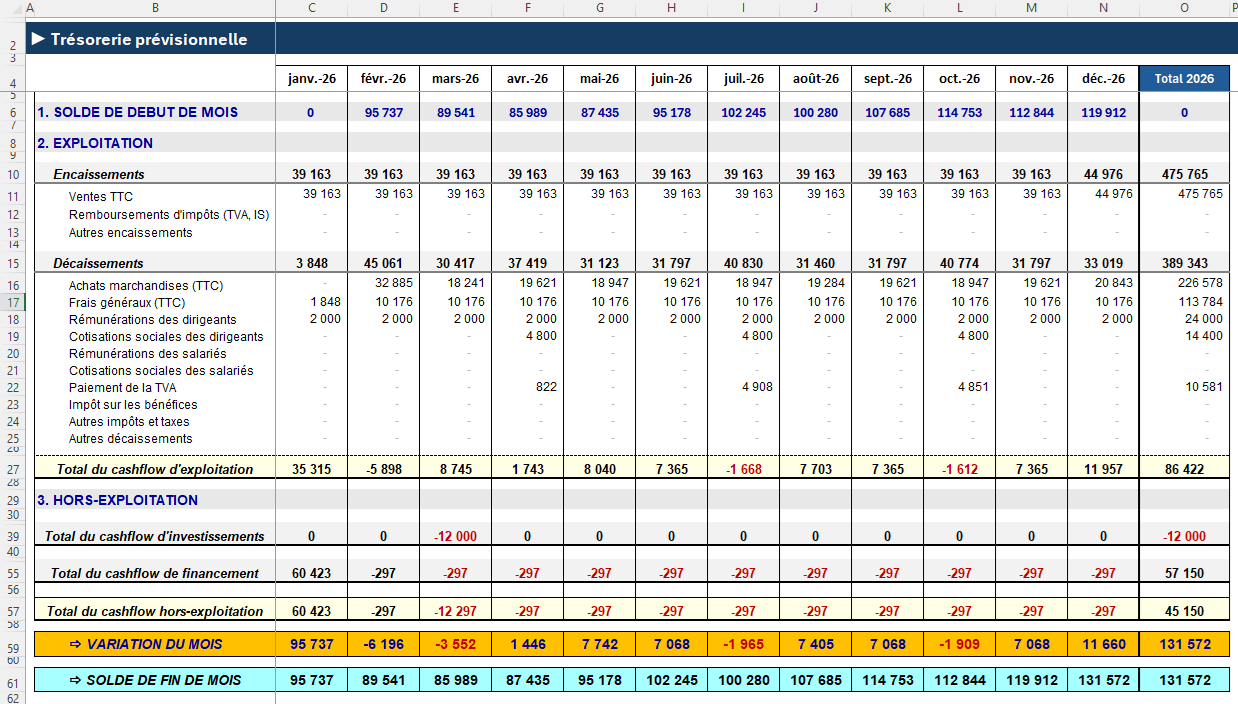Screen dimensions: 1238x704
Task: Select the VARIATION DU MOIS label cell
Action: (x=154, y=644)
